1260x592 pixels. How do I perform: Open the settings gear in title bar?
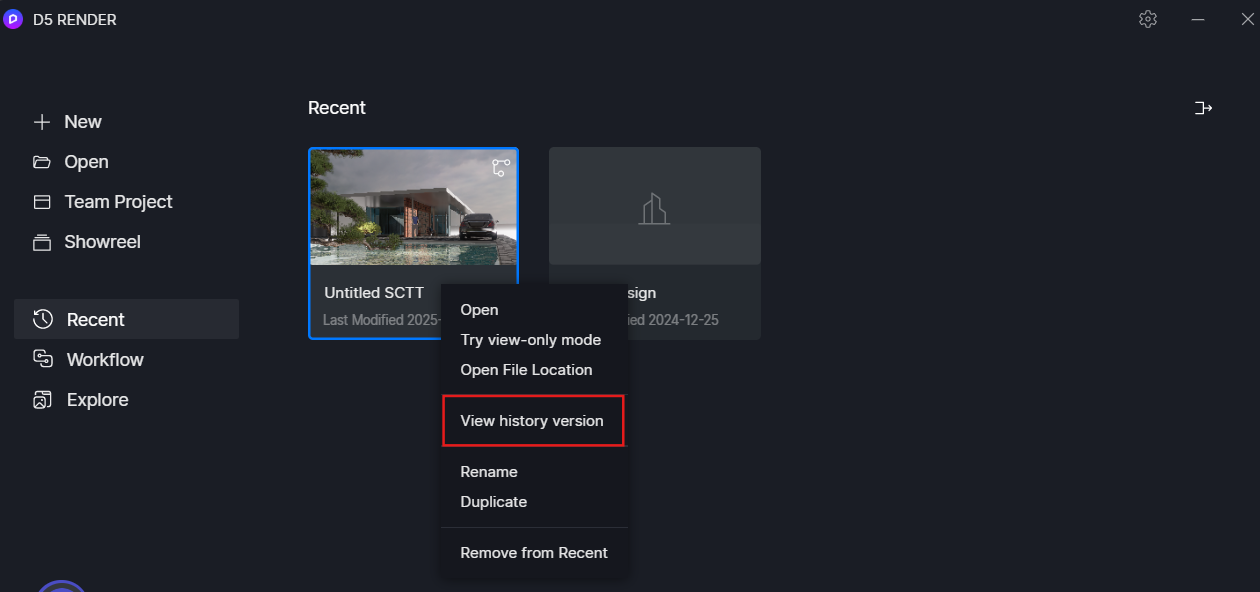1148,19
